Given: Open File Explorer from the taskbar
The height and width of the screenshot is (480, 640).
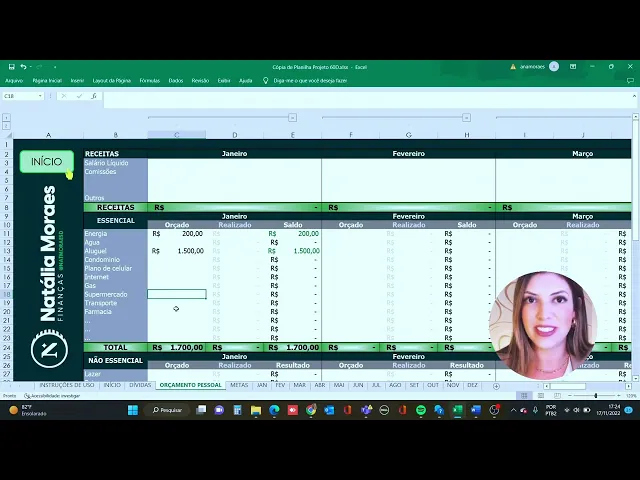Looking at the screenshot, I should click(256, 410).
